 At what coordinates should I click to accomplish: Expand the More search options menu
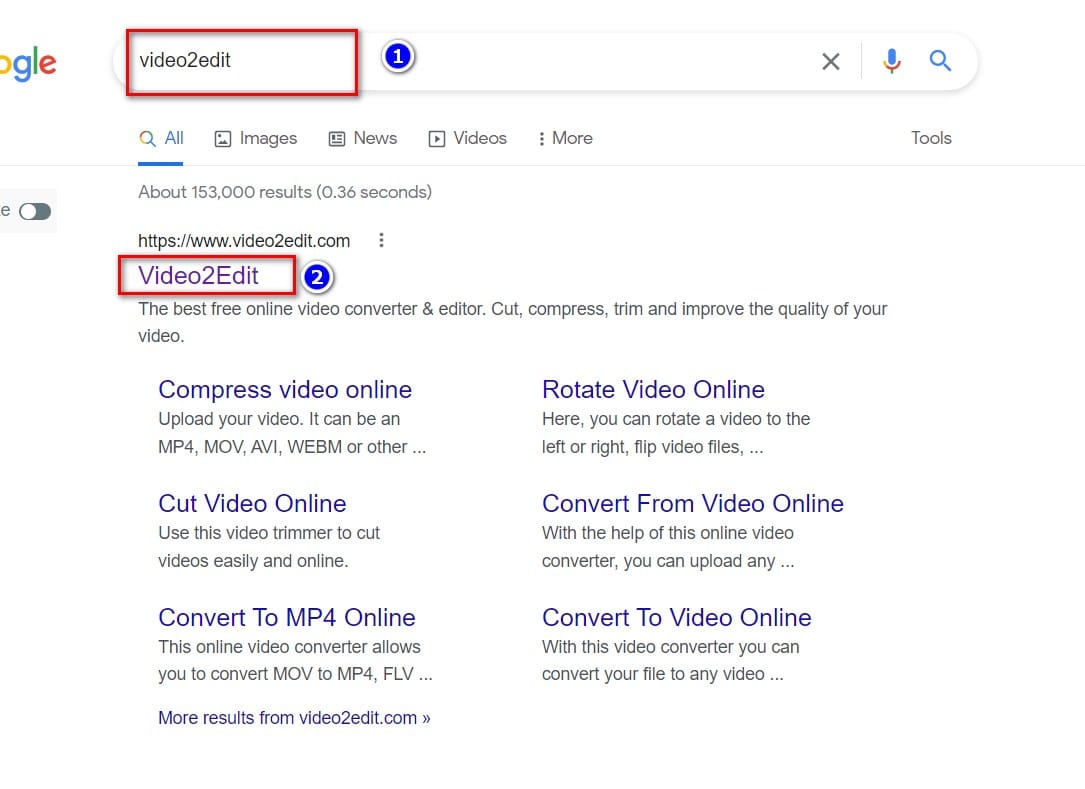pyautogui.click(x=565, y=138)
